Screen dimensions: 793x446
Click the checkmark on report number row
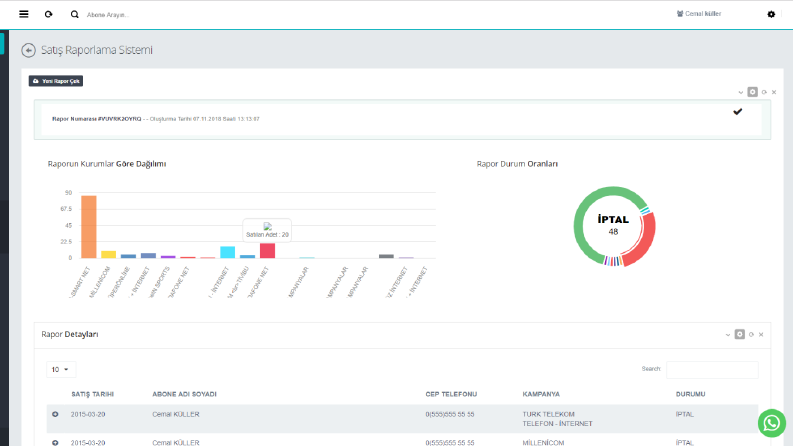tap(738, 112)
